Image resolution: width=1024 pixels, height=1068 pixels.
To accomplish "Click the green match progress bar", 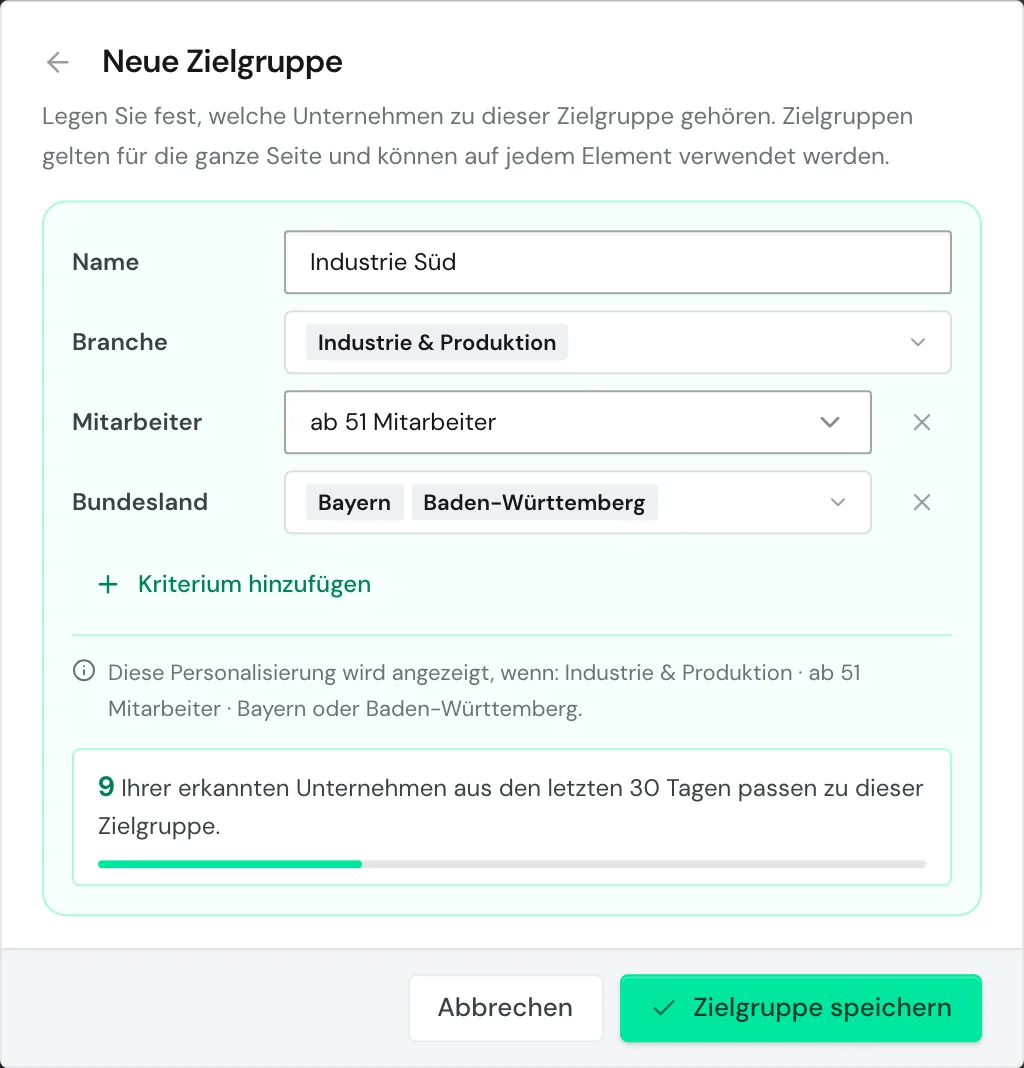I will click(230, 864).
